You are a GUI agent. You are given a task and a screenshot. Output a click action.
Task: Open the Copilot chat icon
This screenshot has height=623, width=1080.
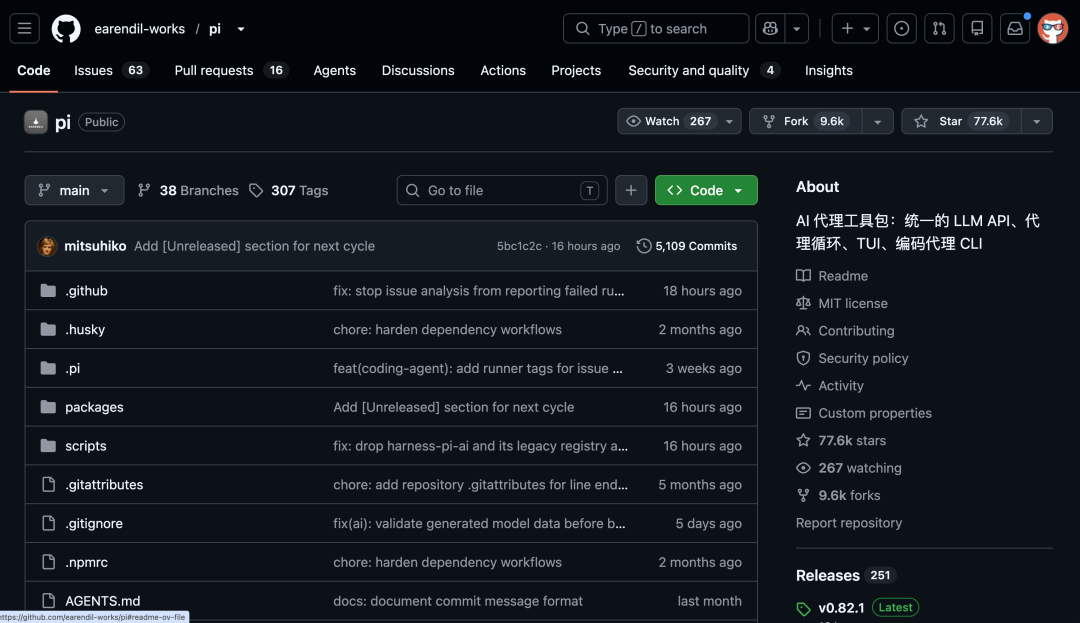[770, 29]
